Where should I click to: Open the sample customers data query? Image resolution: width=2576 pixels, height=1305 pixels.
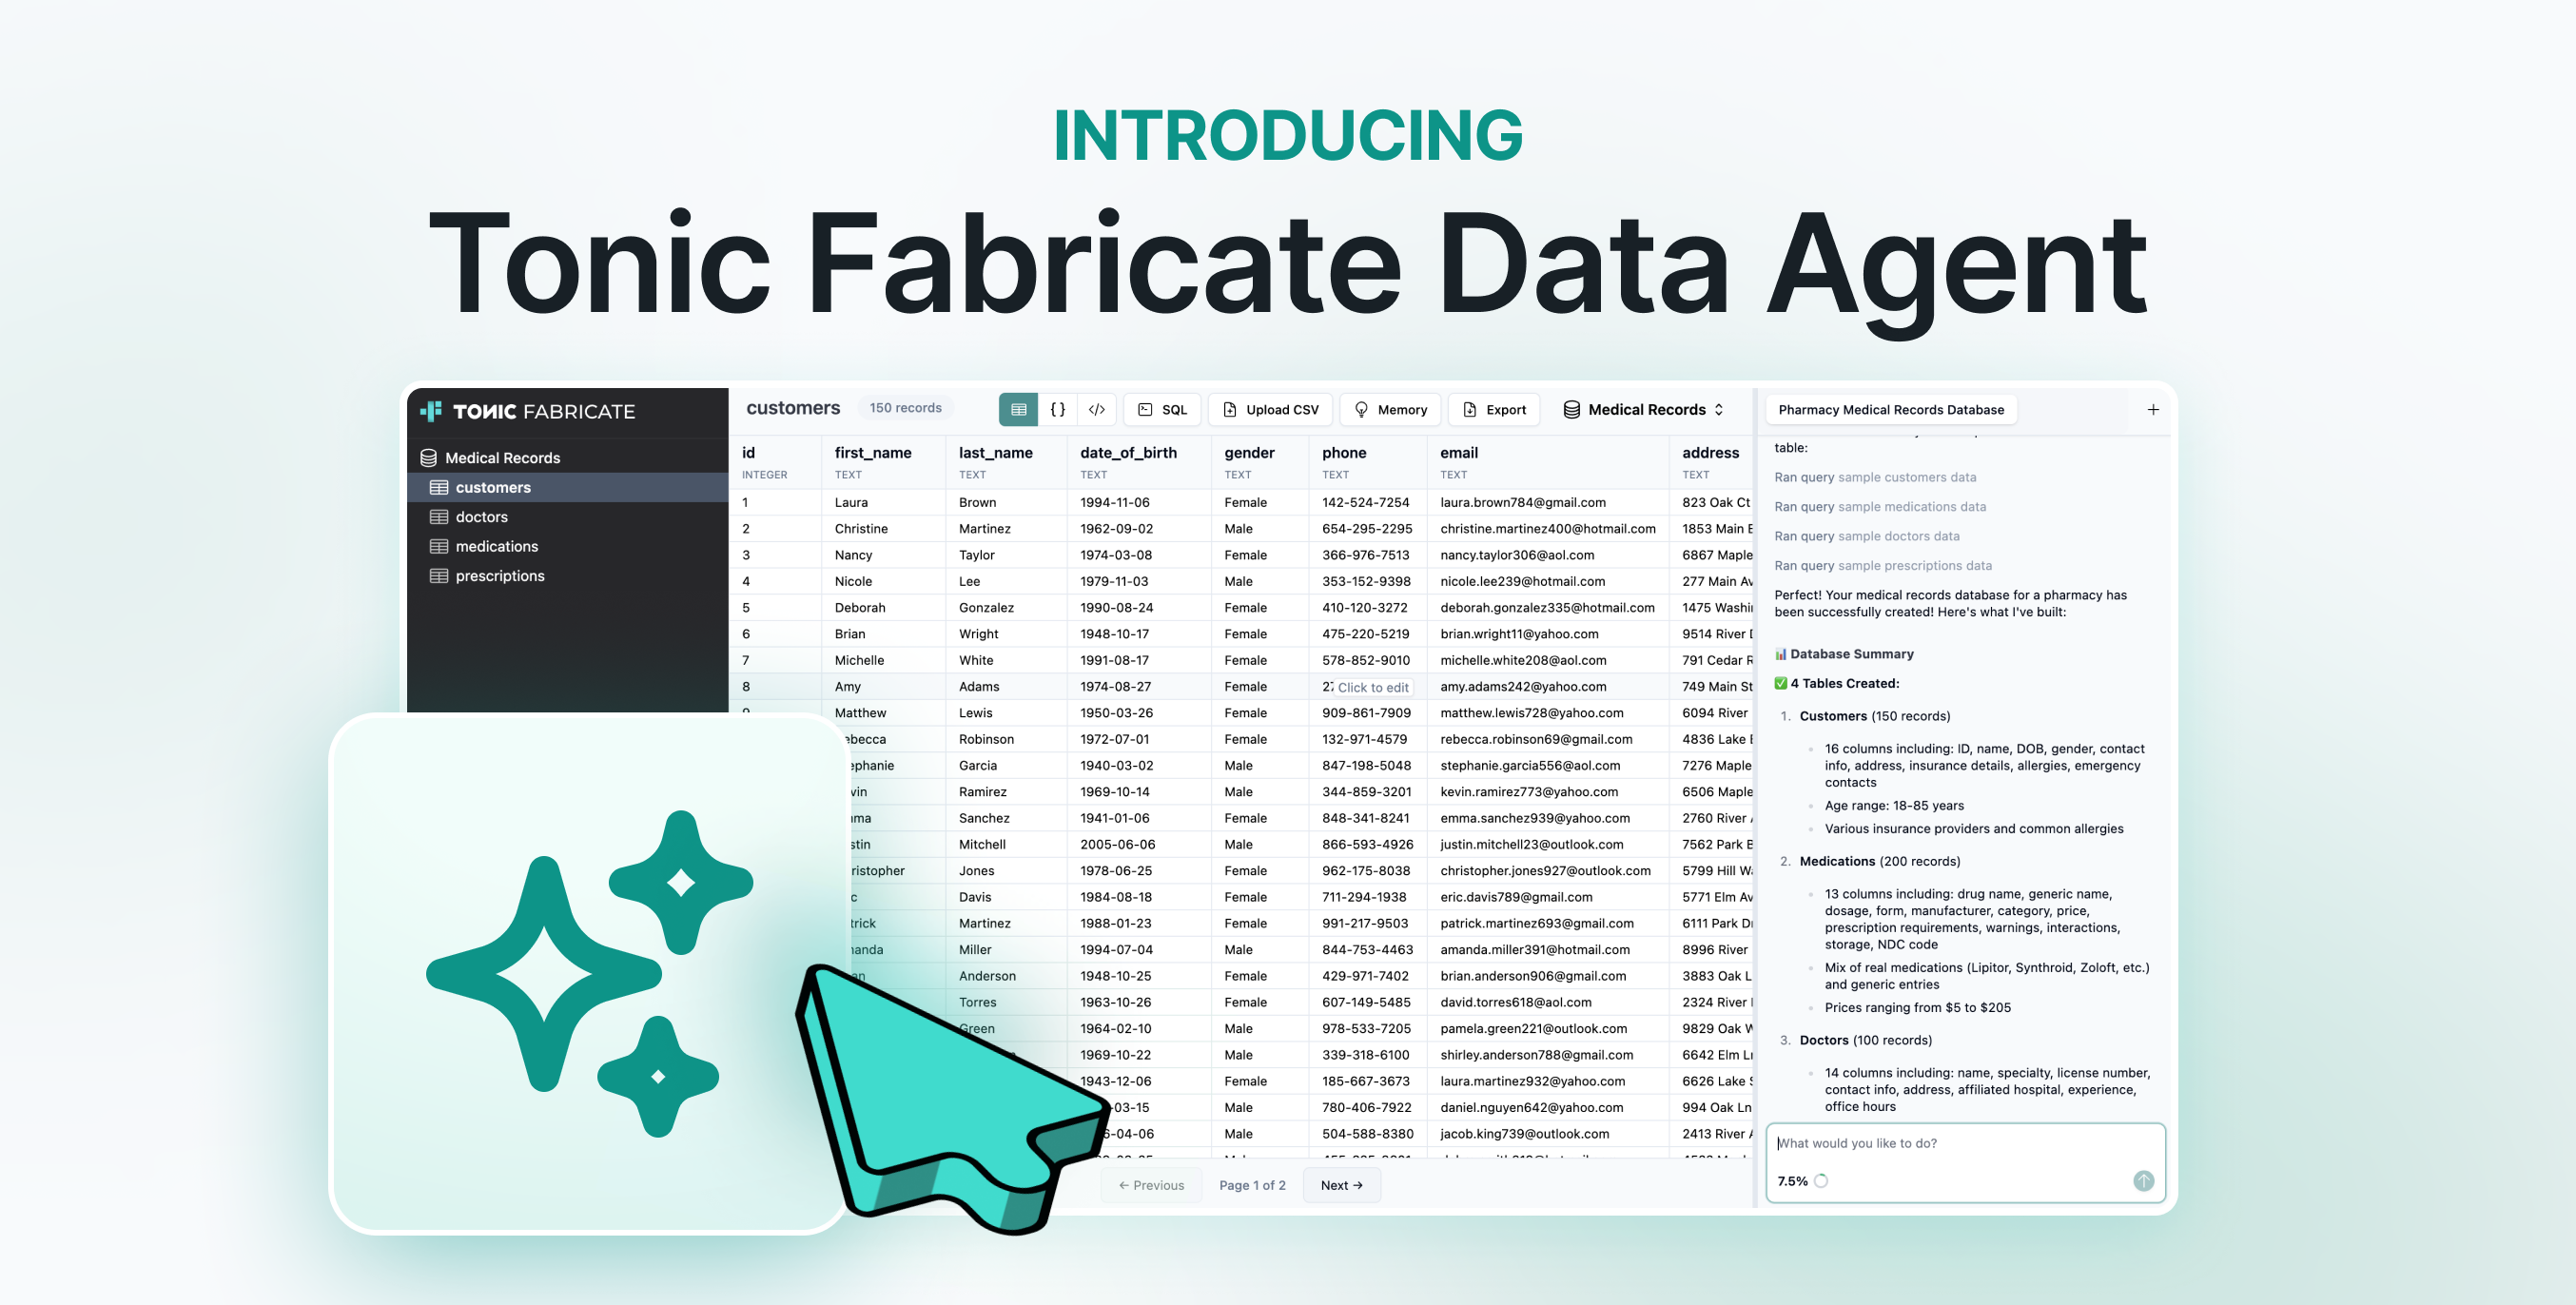1874,477
